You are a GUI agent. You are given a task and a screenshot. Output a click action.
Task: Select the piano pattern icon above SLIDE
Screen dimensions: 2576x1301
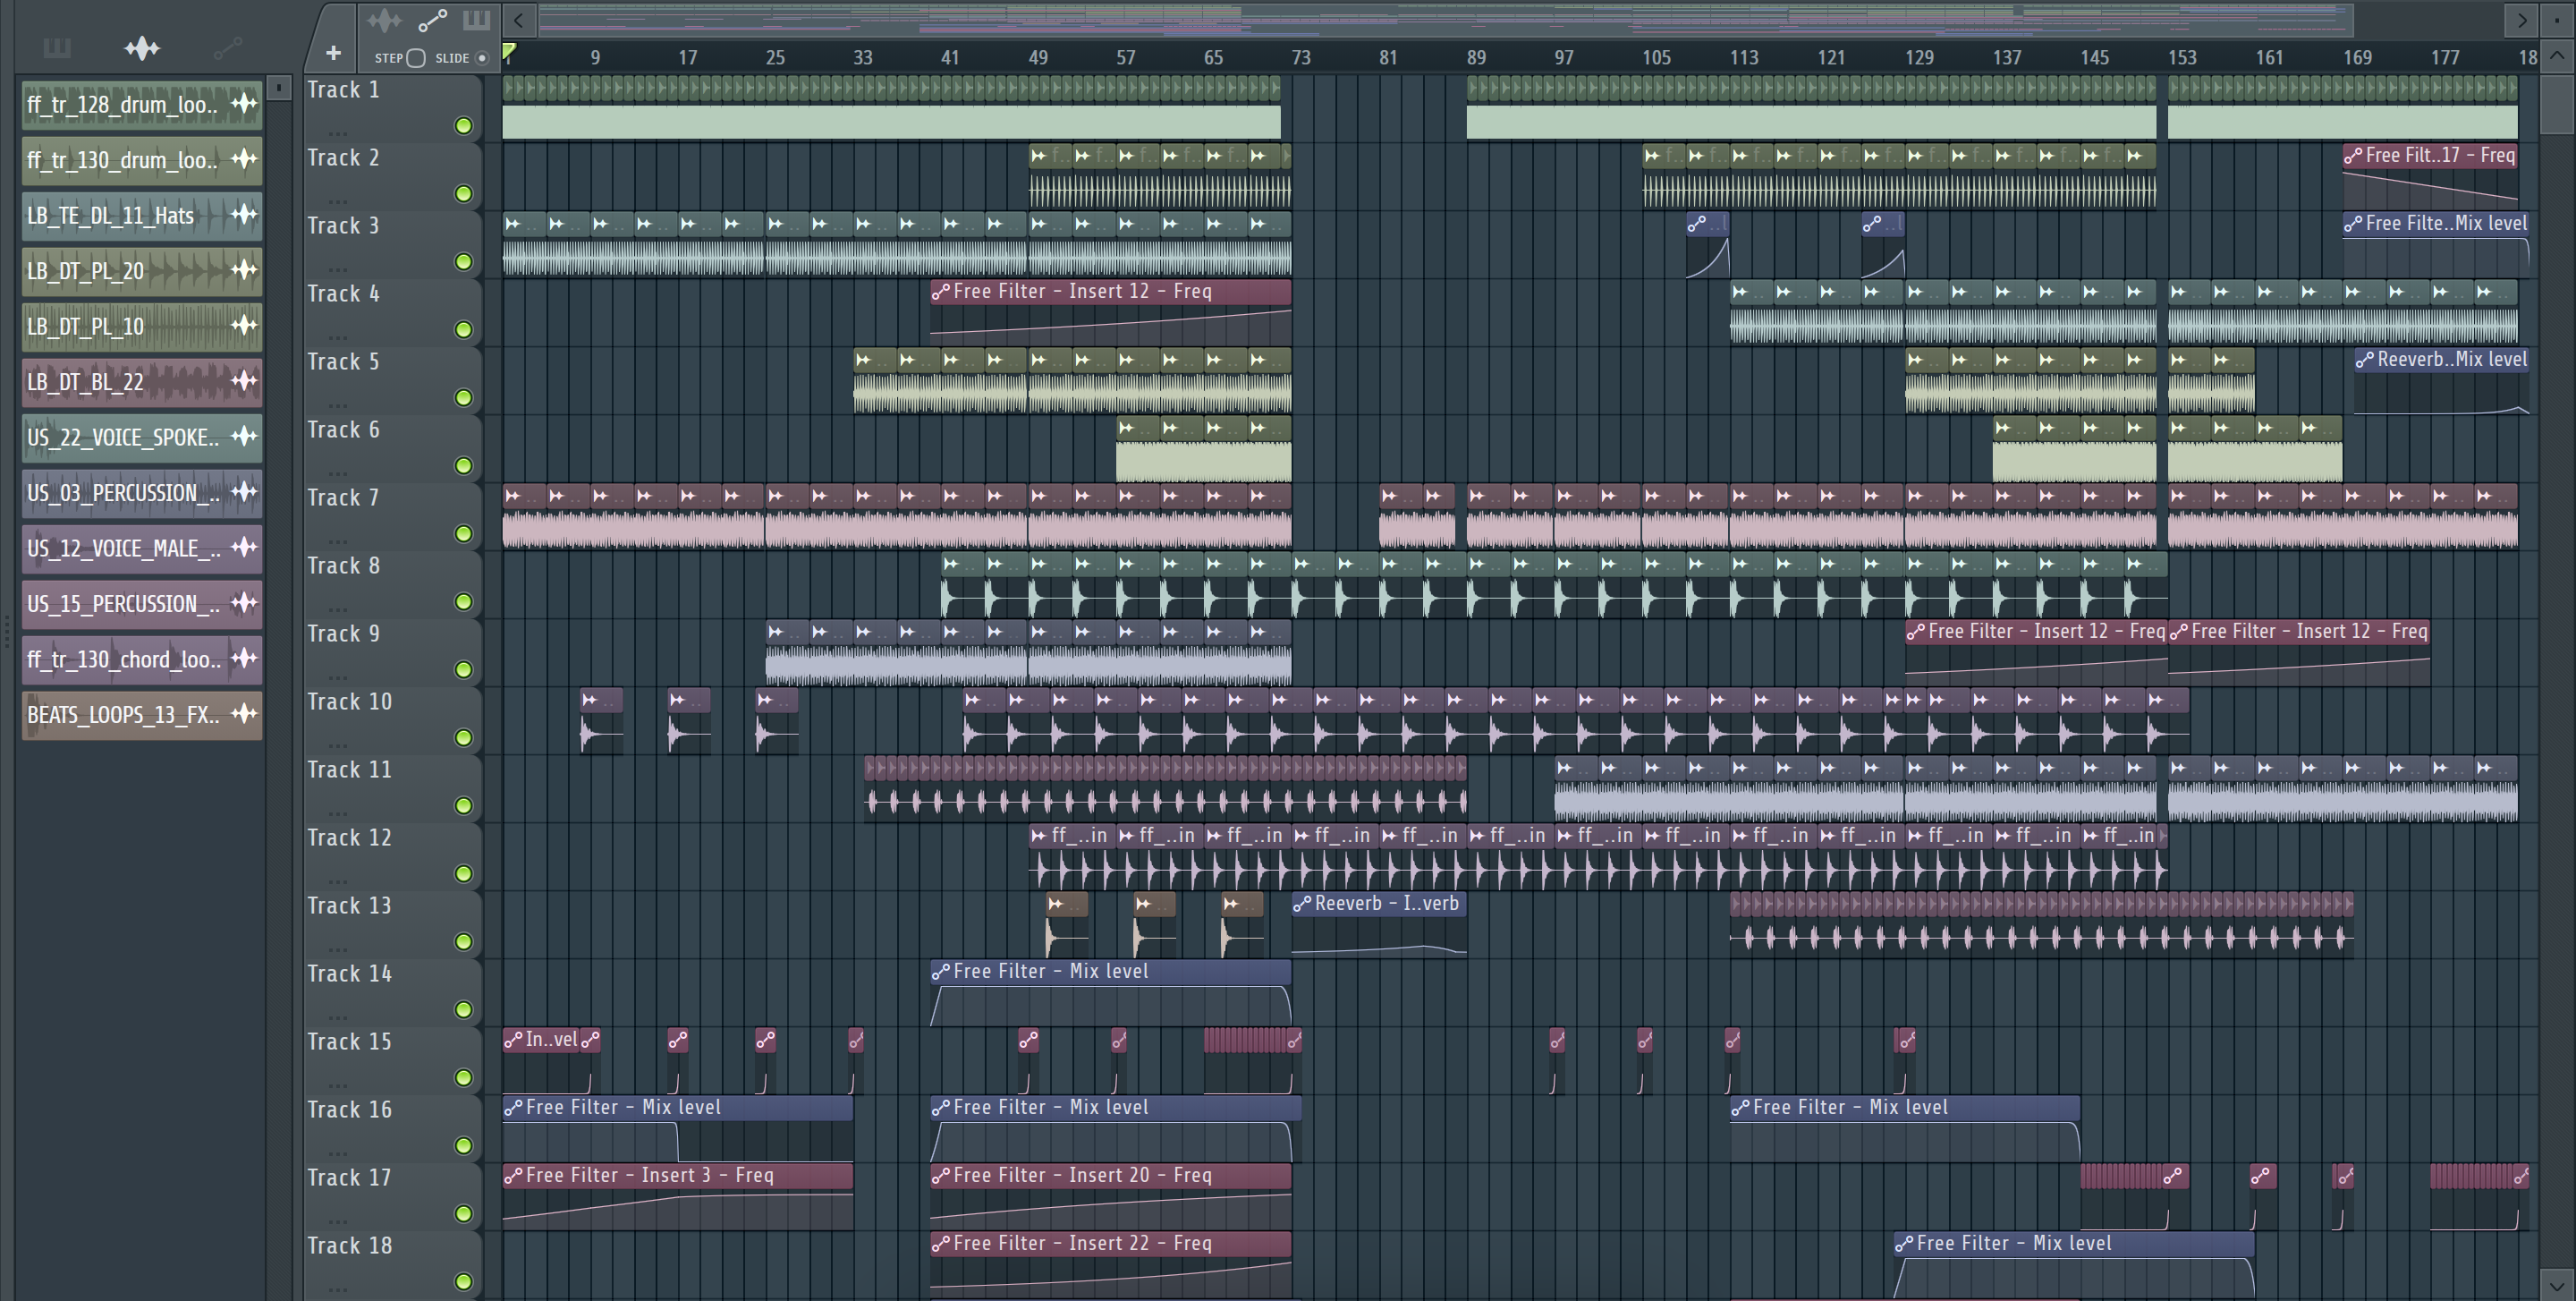476,20
